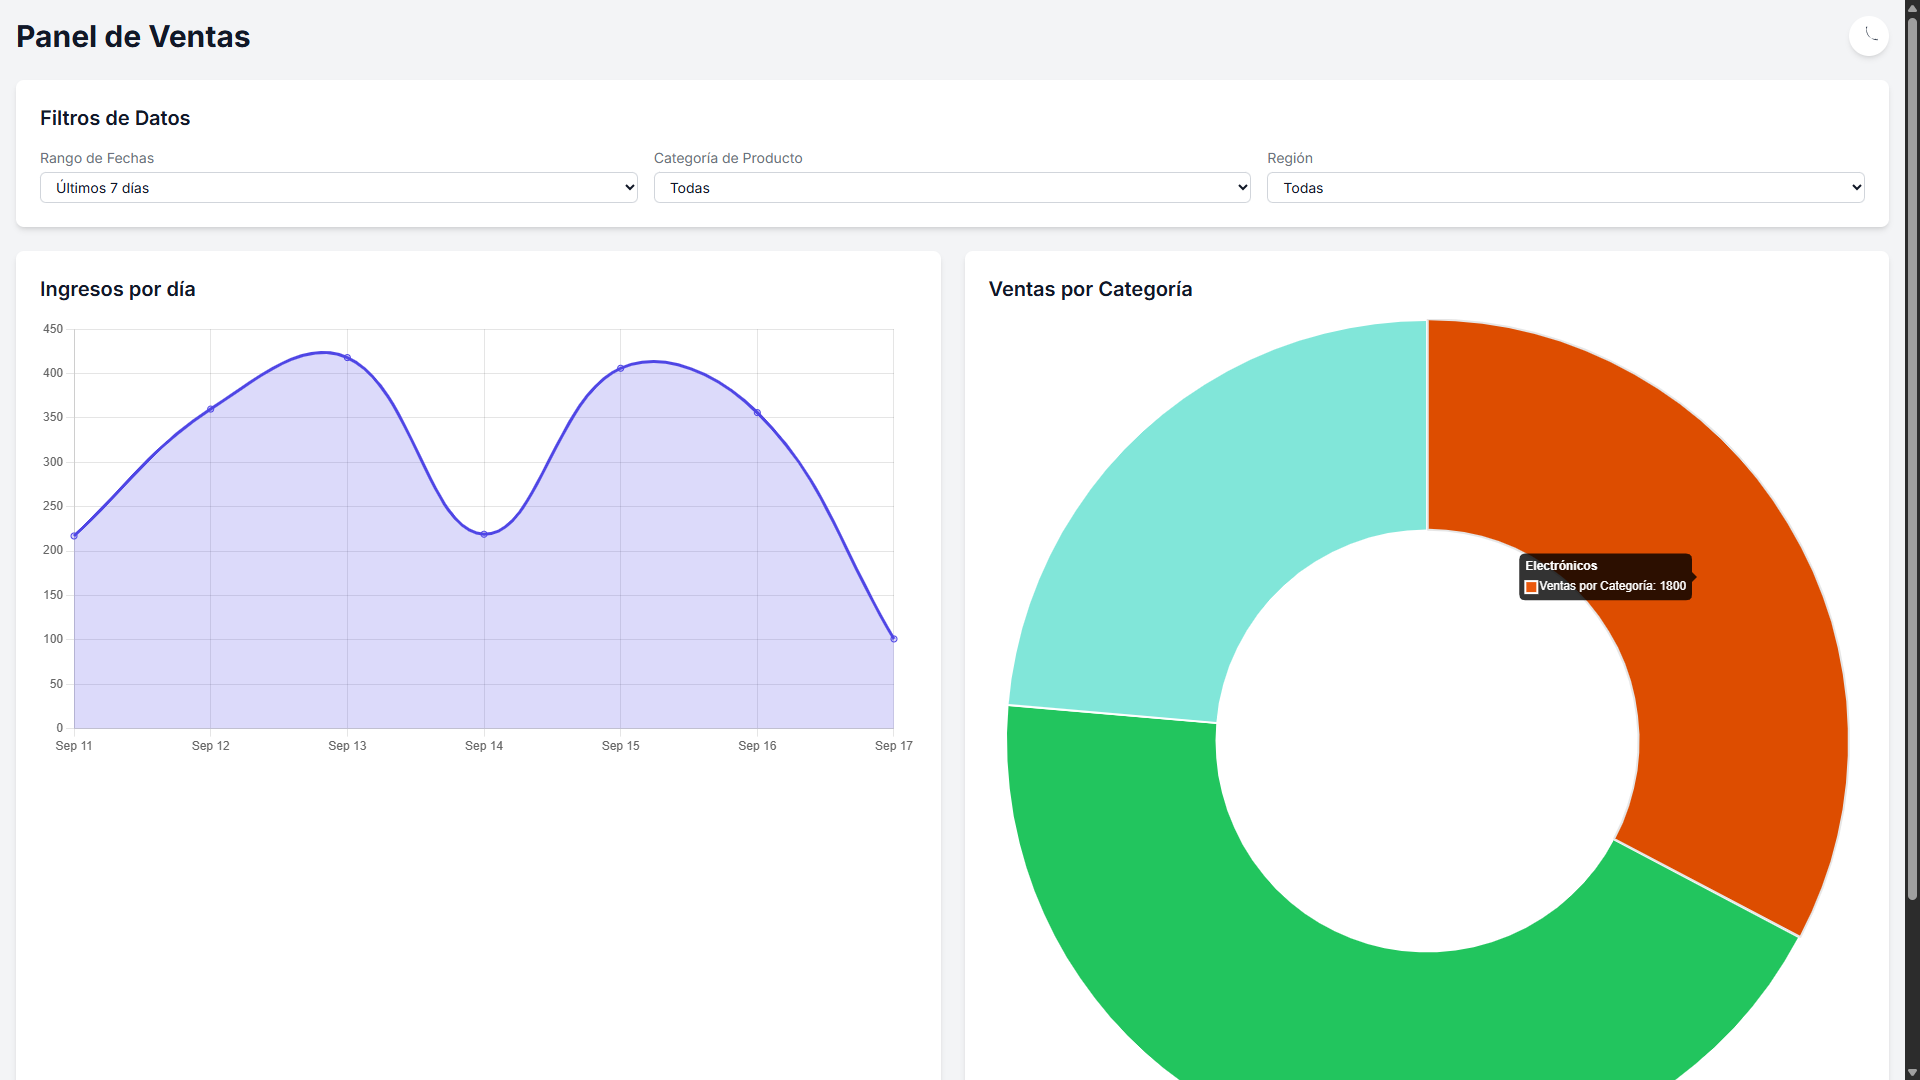Select the Sep 16 data point on line chart
Viewport: 1920px width, 1080px height.
click(757, 412)
